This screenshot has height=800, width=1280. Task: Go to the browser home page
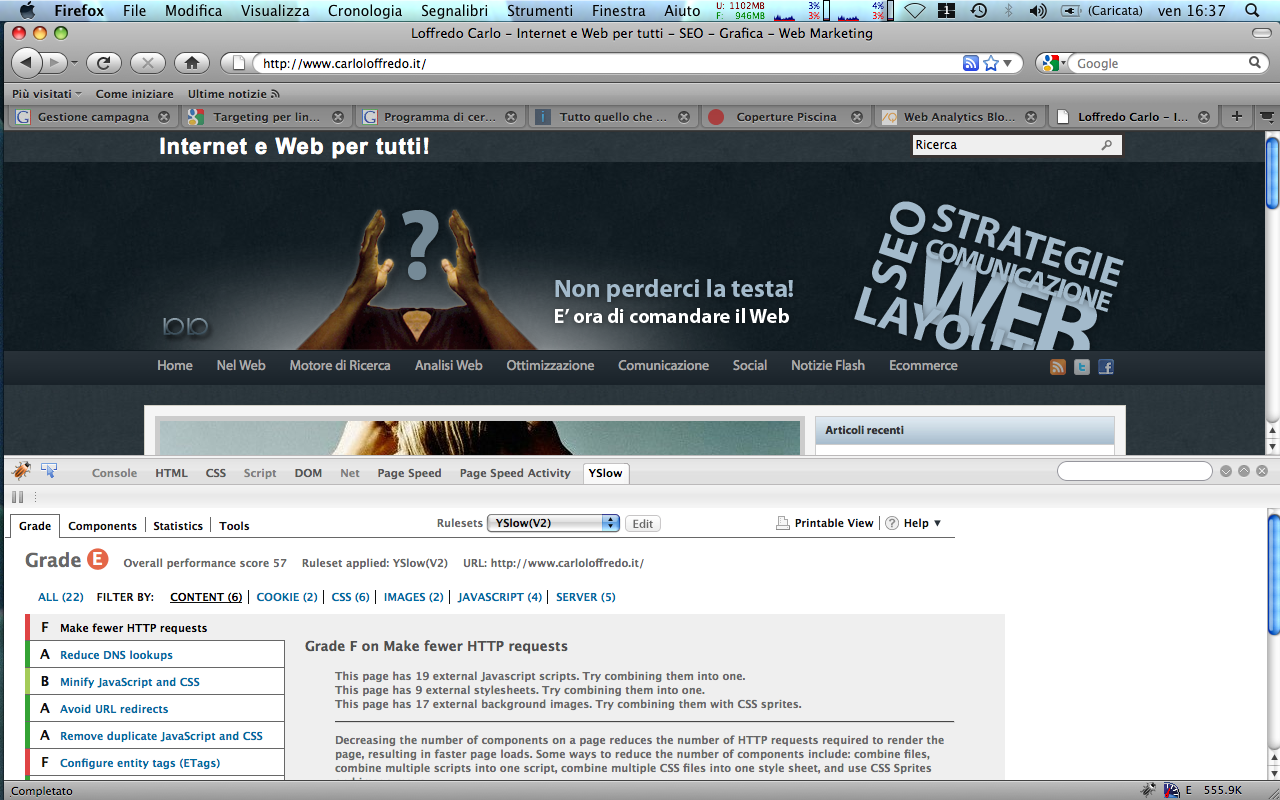[x=192, y=63]
